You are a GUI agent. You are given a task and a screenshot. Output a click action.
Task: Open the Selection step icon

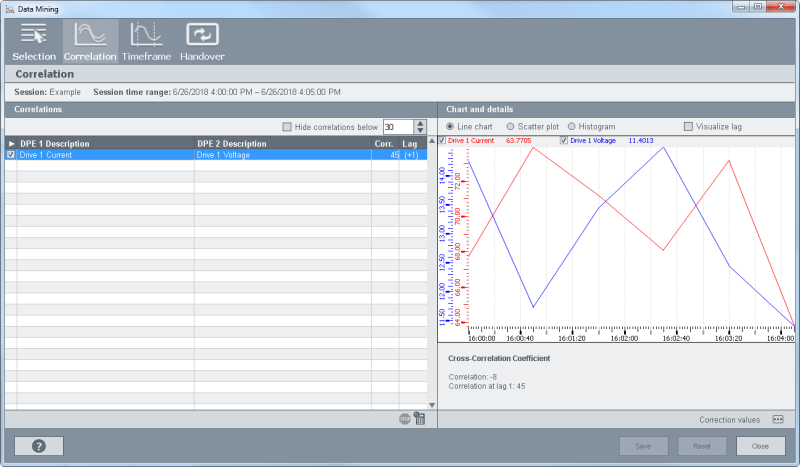pyautogui.click(x=34, y=40)
